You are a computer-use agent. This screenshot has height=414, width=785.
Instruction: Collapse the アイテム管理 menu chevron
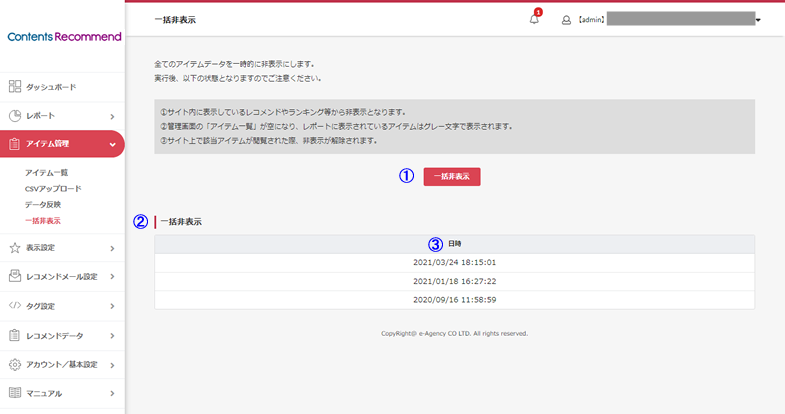click(112, 145)
